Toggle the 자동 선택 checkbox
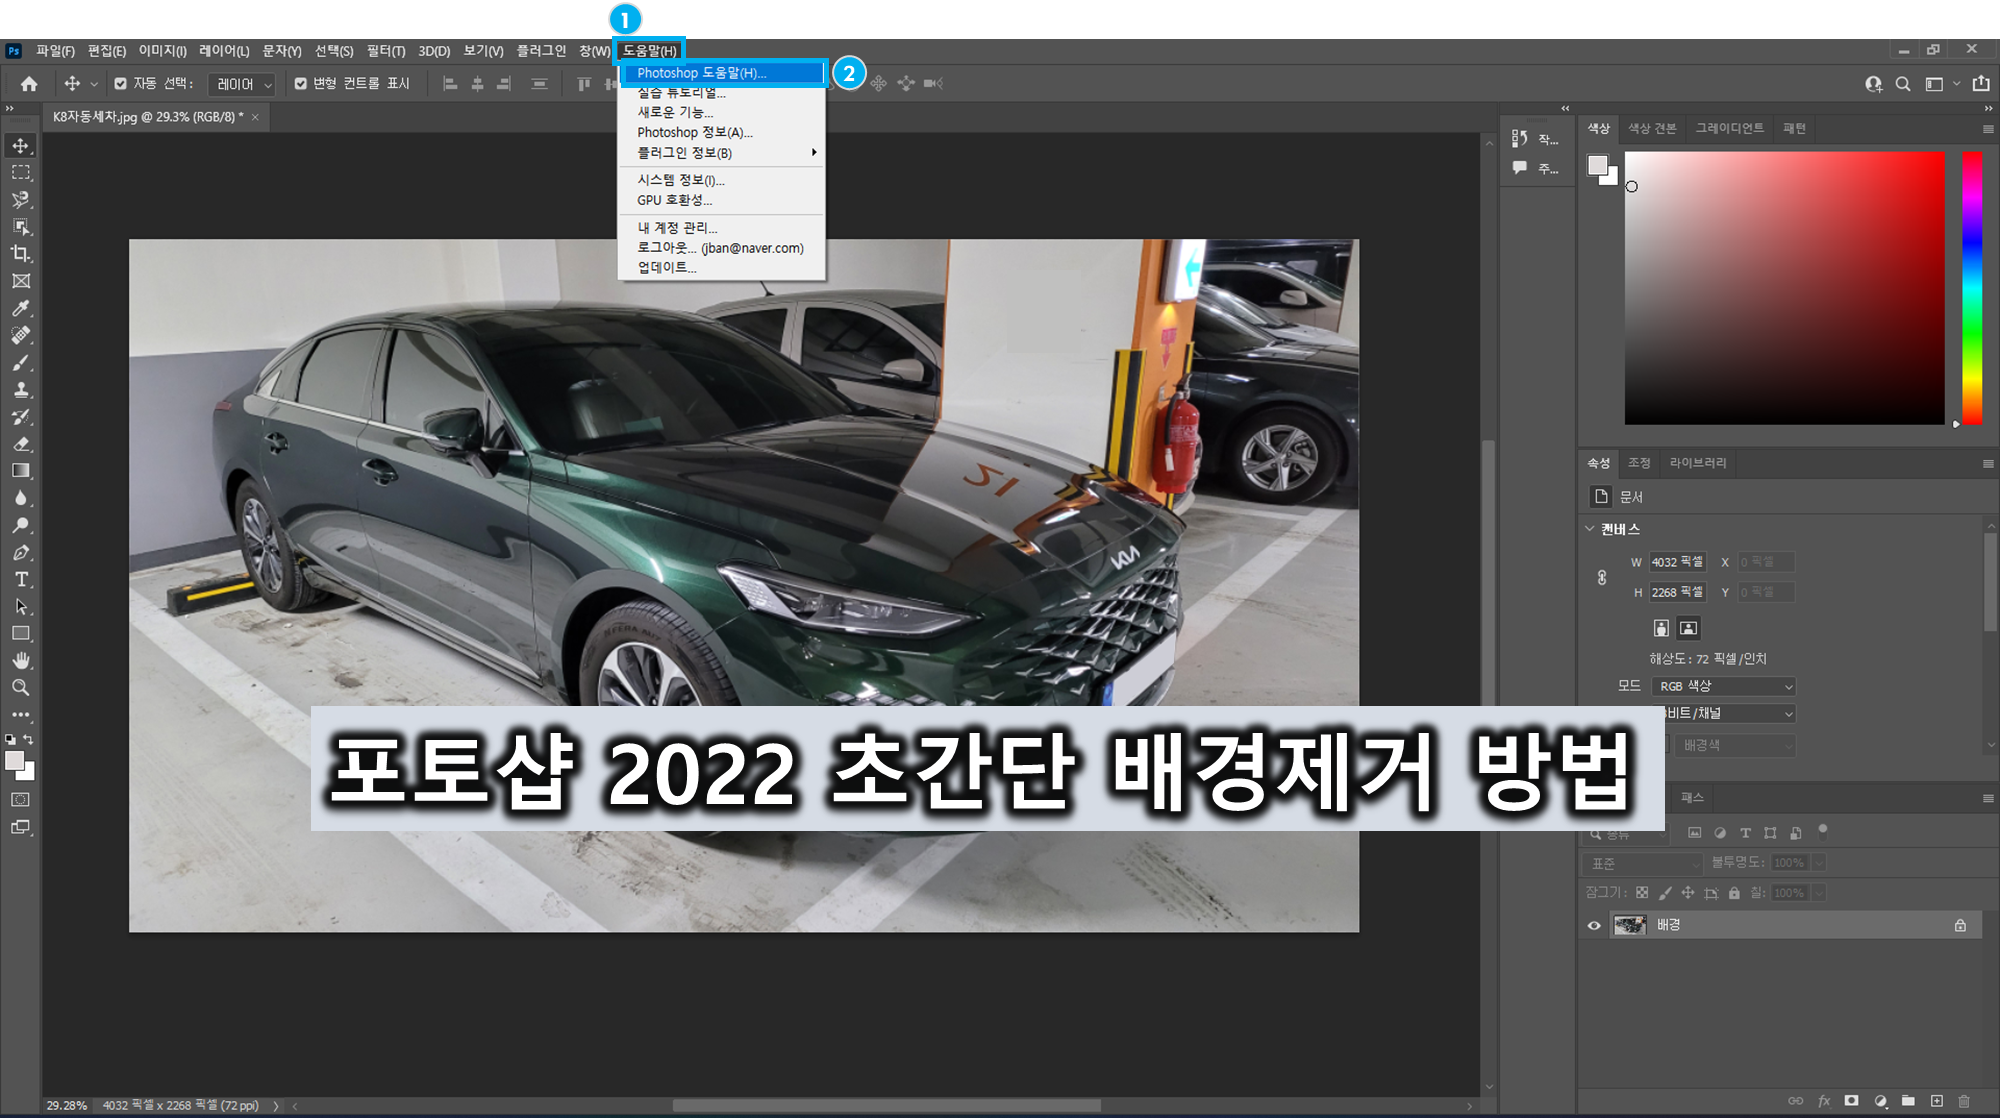Screen dimensions: 2000x1118 (121, 84)
